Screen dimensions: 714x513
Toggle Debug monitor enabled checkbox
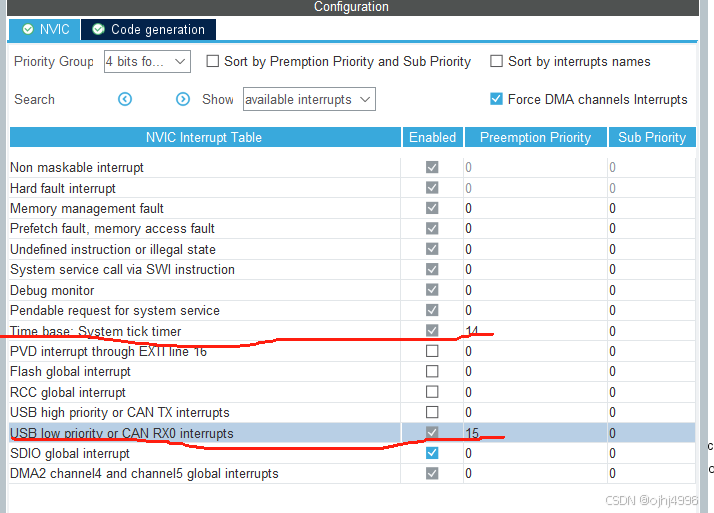(432, 290)
